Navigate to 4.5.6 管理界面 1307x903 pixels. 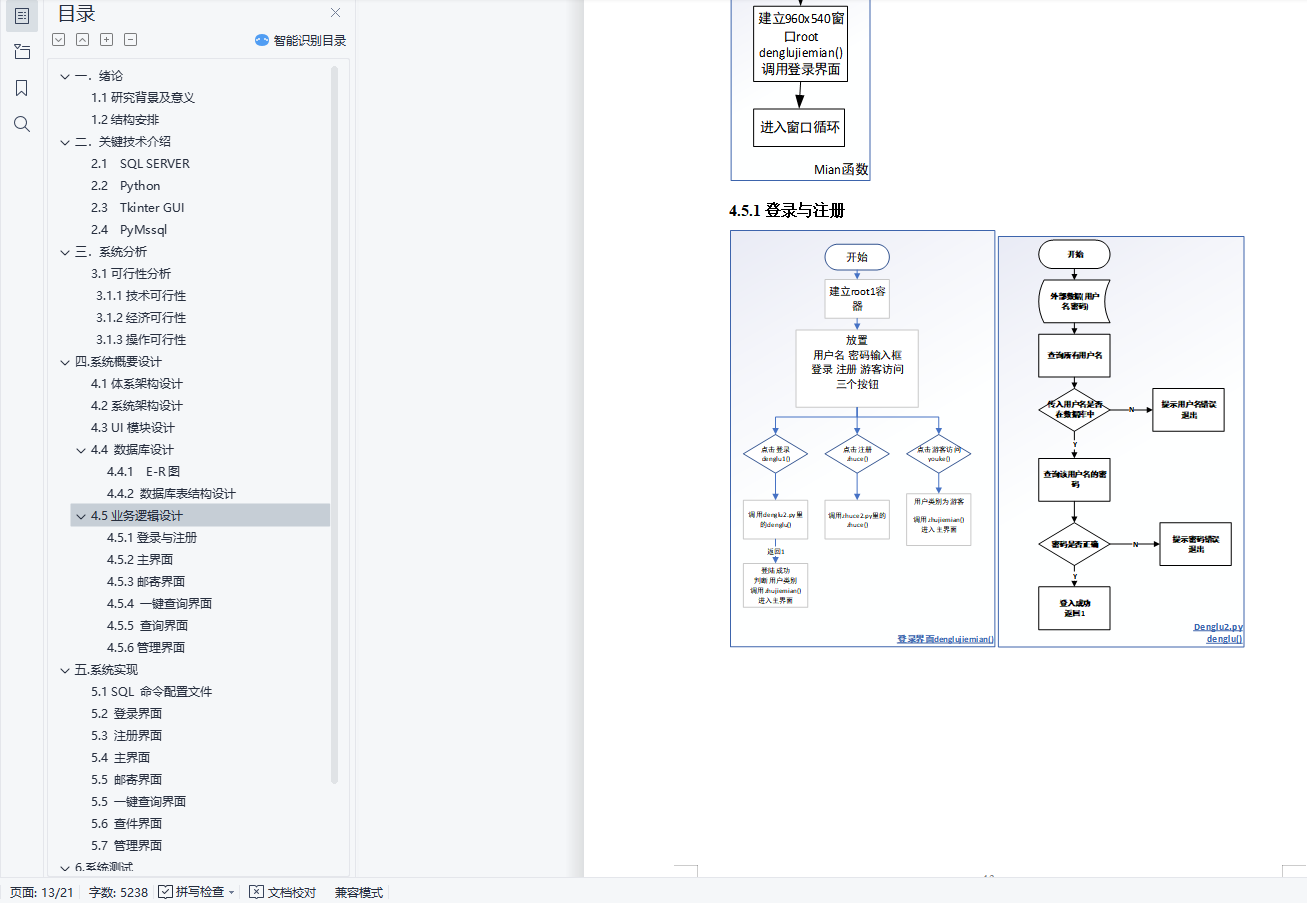coord(146,648)
